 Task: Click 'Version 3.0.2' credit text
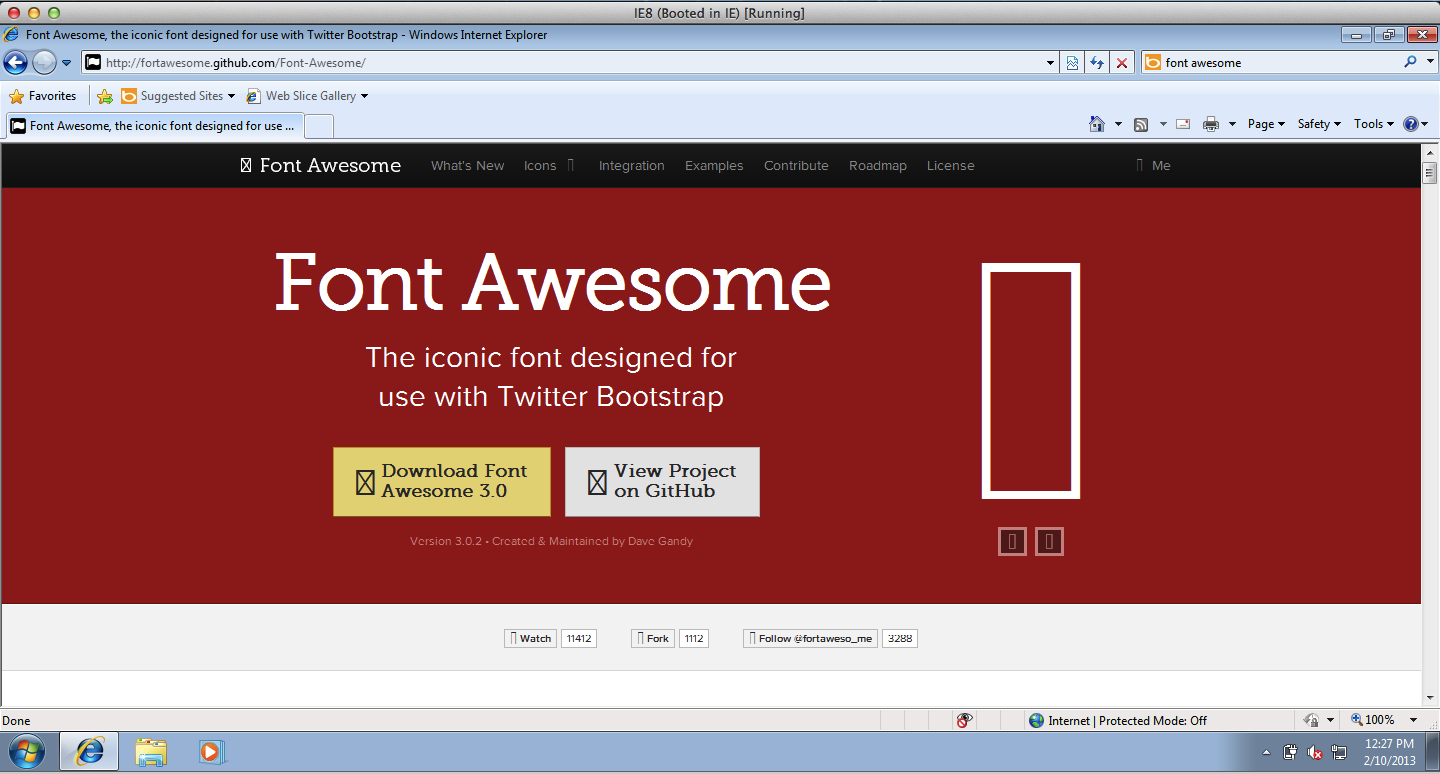click(446, 541)
